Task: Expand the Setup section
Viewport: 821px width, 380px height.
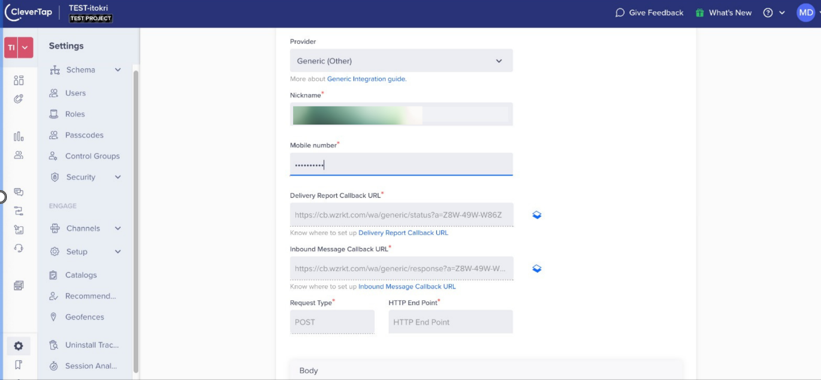Action: click(85, 252)
